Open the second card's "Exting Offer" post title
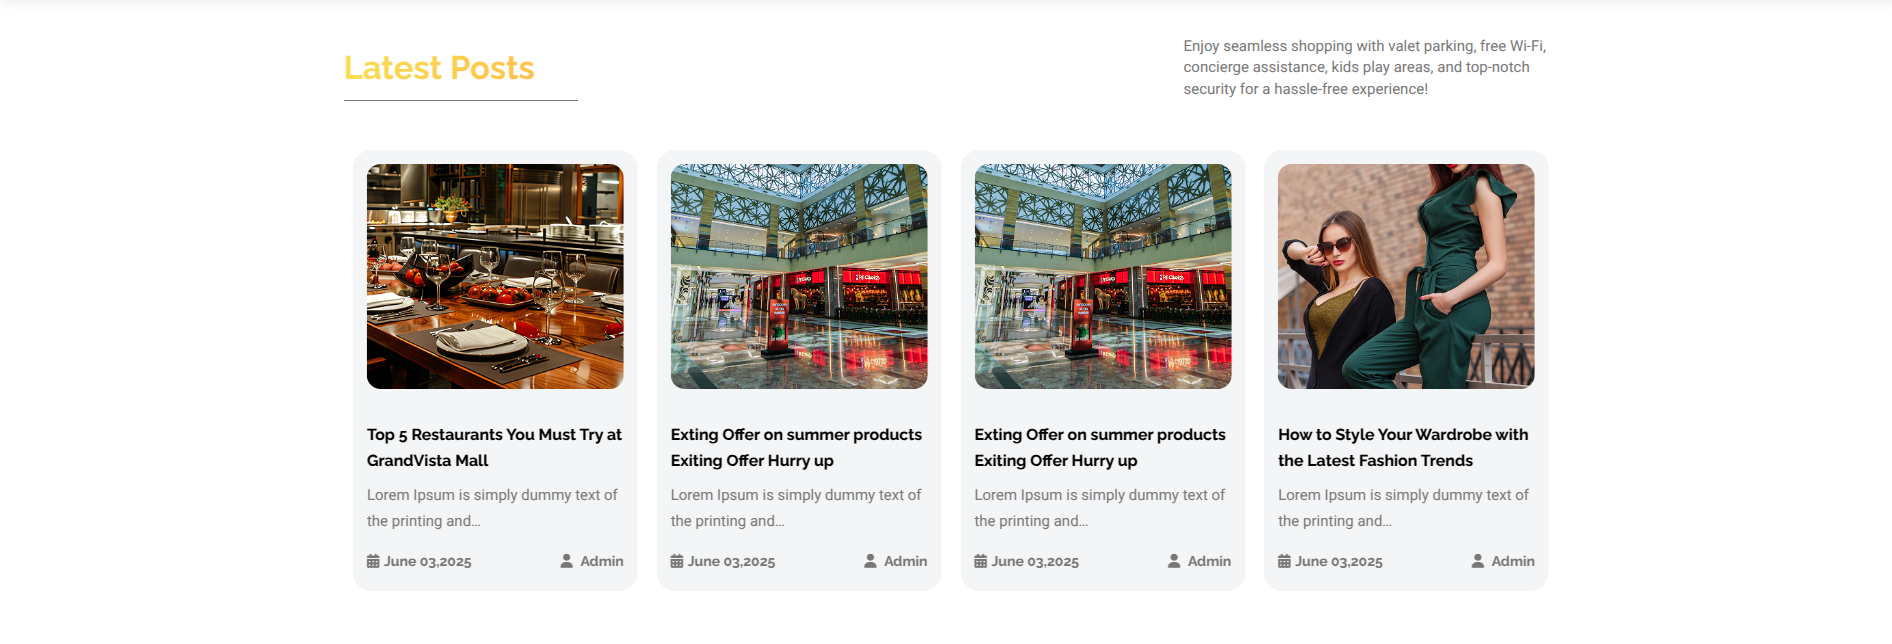The image size is (1892, 644). pos(796,447)
